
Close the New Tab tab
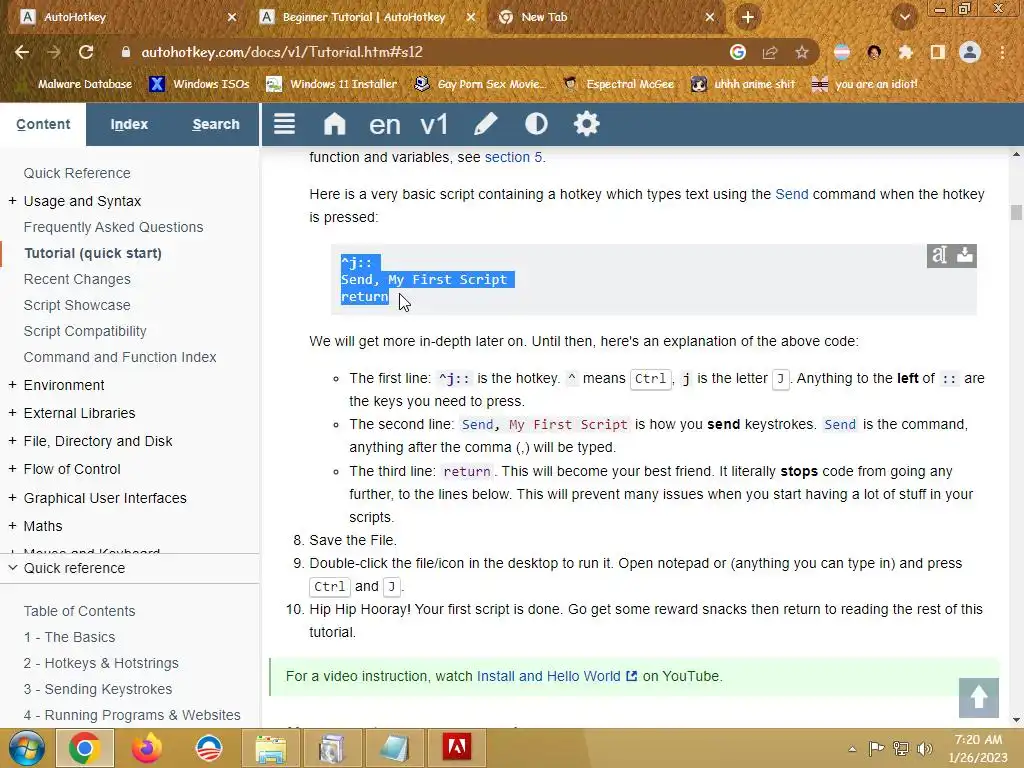710,17
